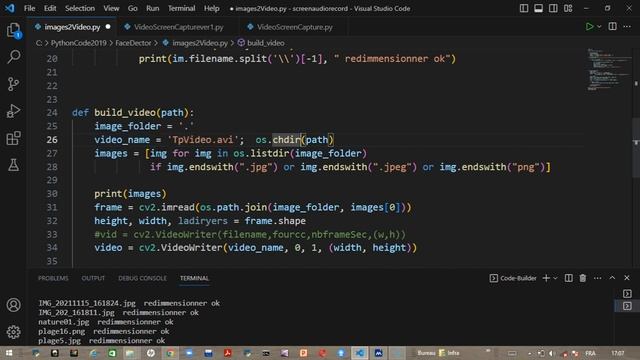The image size is (640, 360).
Task: Click the C: drive breadcrumb
Action: click(x=39, y=43)
